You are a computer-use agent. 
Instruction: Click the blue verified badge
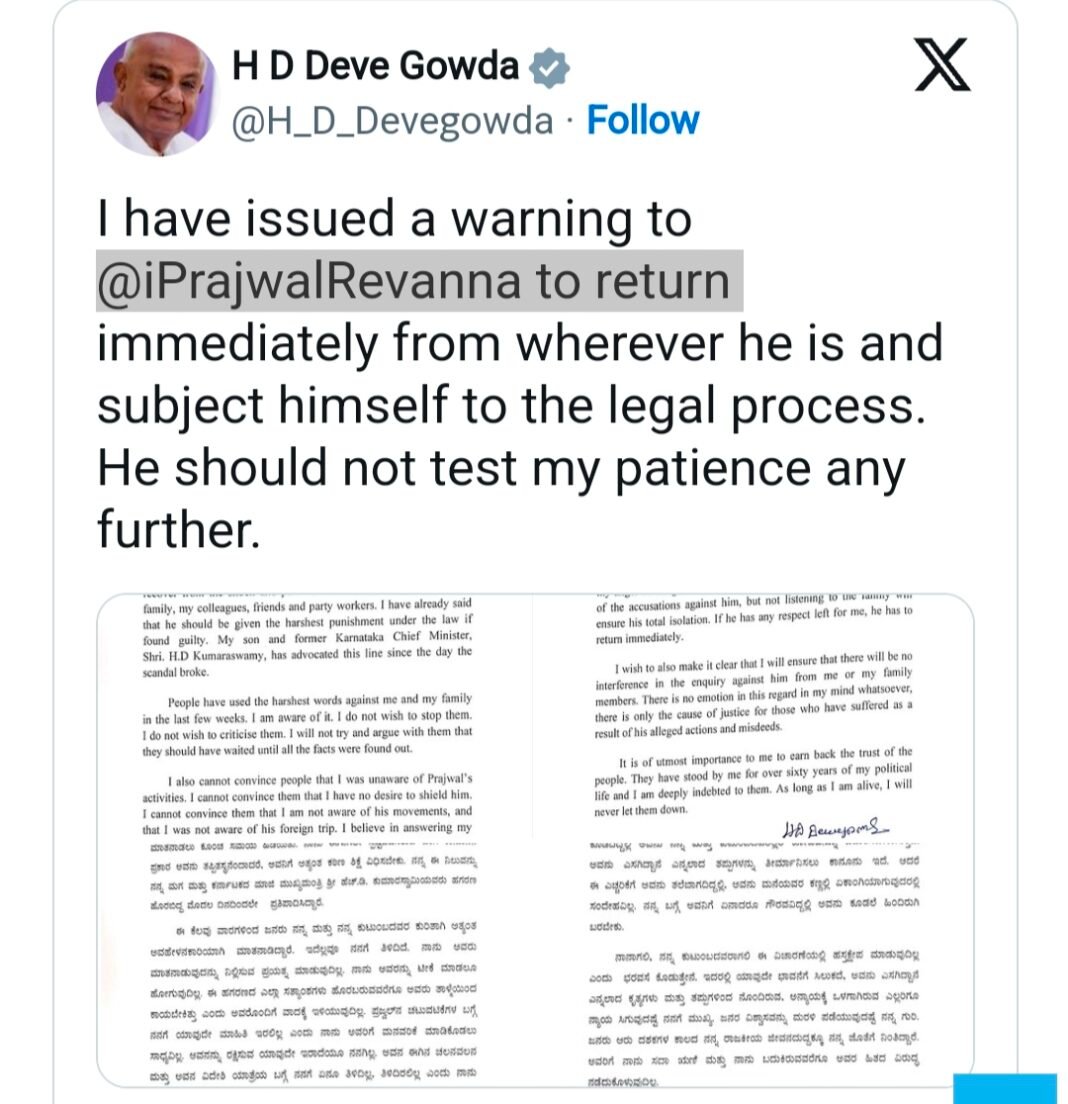[549, 68]
